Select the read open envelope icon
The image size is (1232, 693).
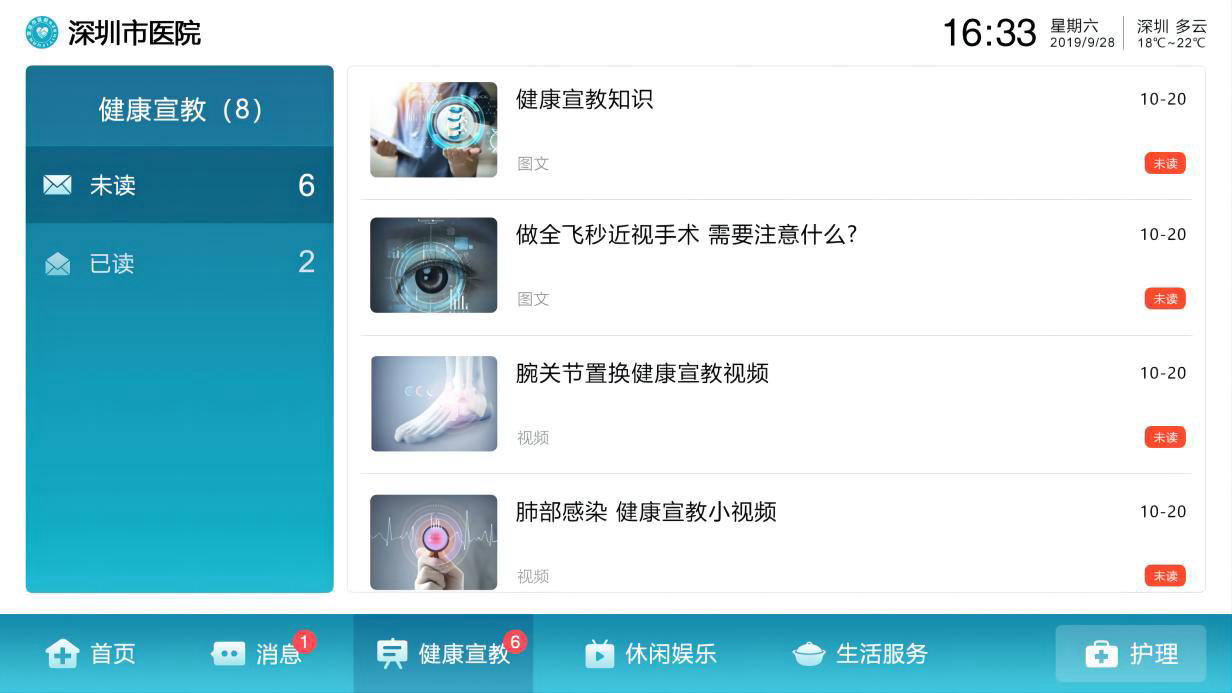click(57, 263)
